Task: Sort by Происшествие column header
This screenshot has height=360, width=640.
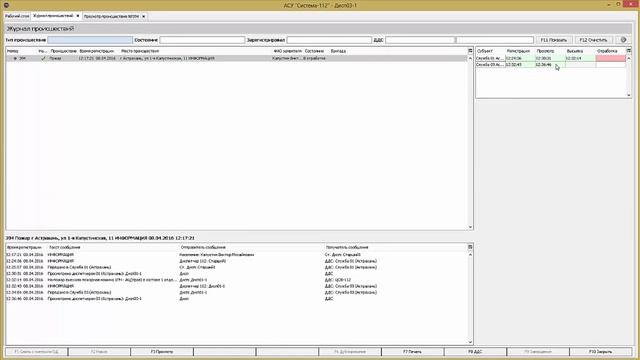Action: [x=64, y=51]
